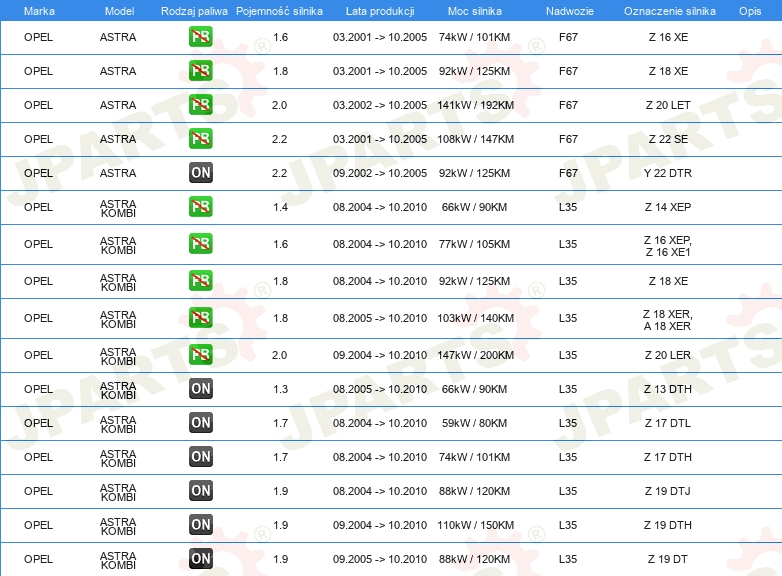Select the petrol icon in the Z 20 LER row
The height and width of the screenshot is (576, 782).
click(200, 355)
